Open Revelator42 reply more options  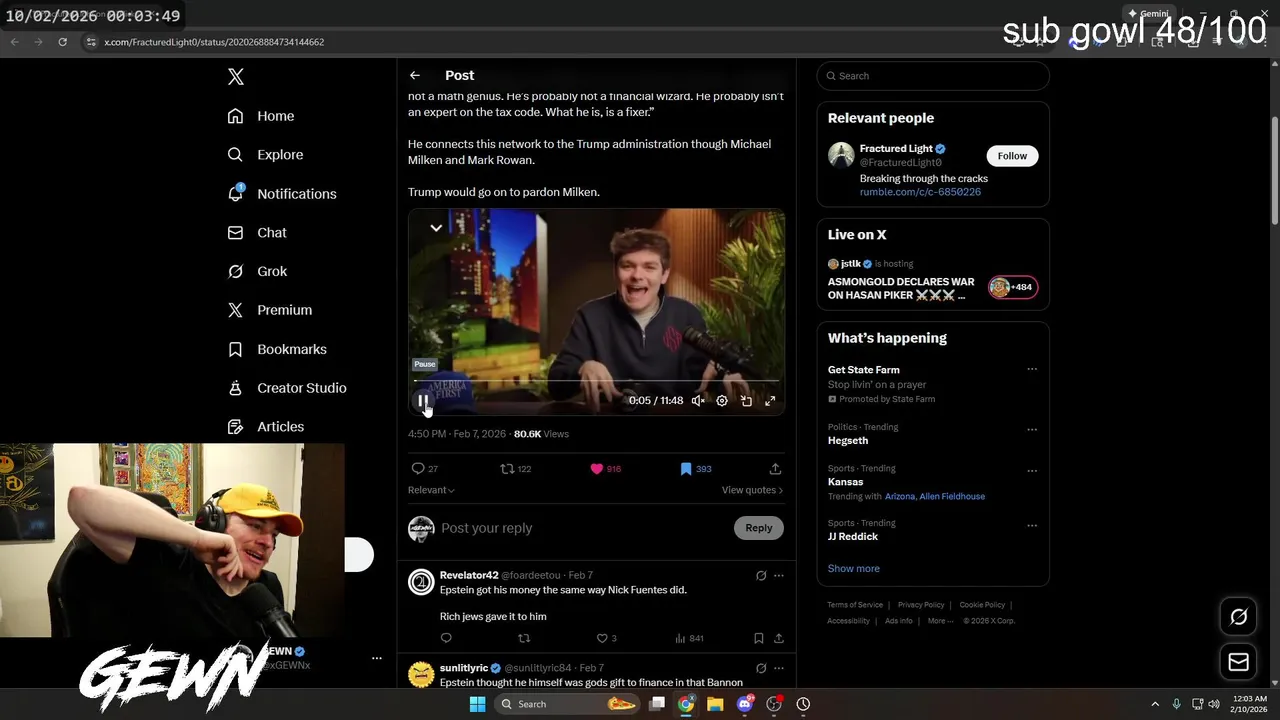[x=779, y=576]
